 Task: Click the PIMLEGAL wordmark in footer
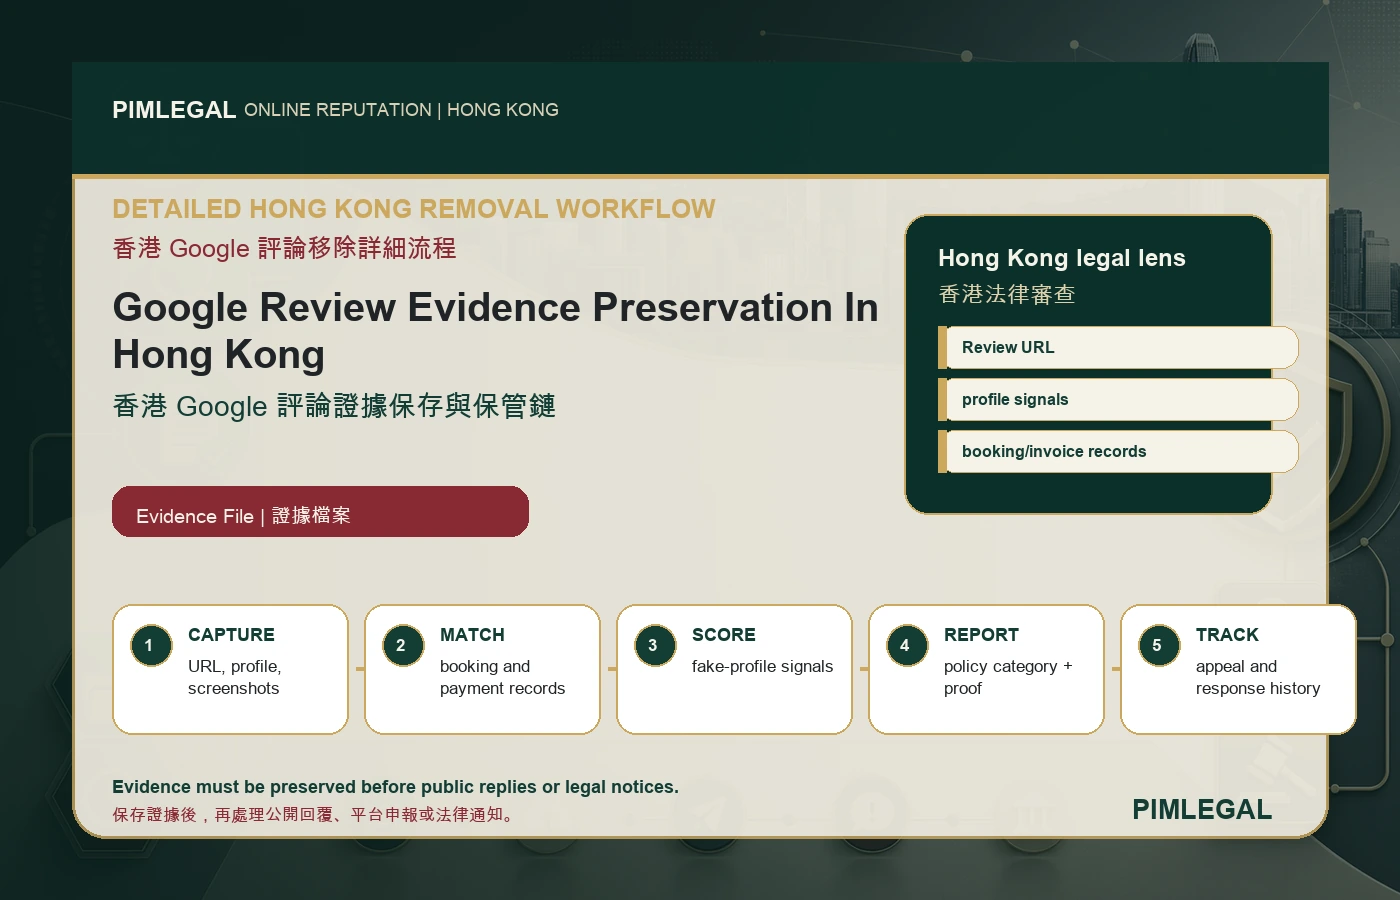coord(1202,810)
